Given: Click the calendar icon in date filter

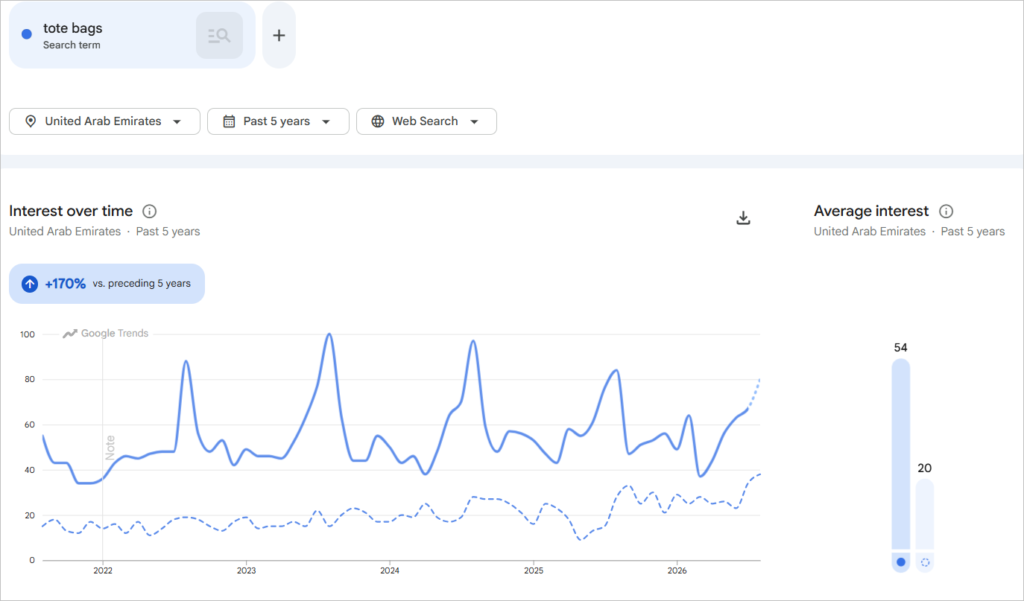Looking at the screenshot, I should (229, 122).
